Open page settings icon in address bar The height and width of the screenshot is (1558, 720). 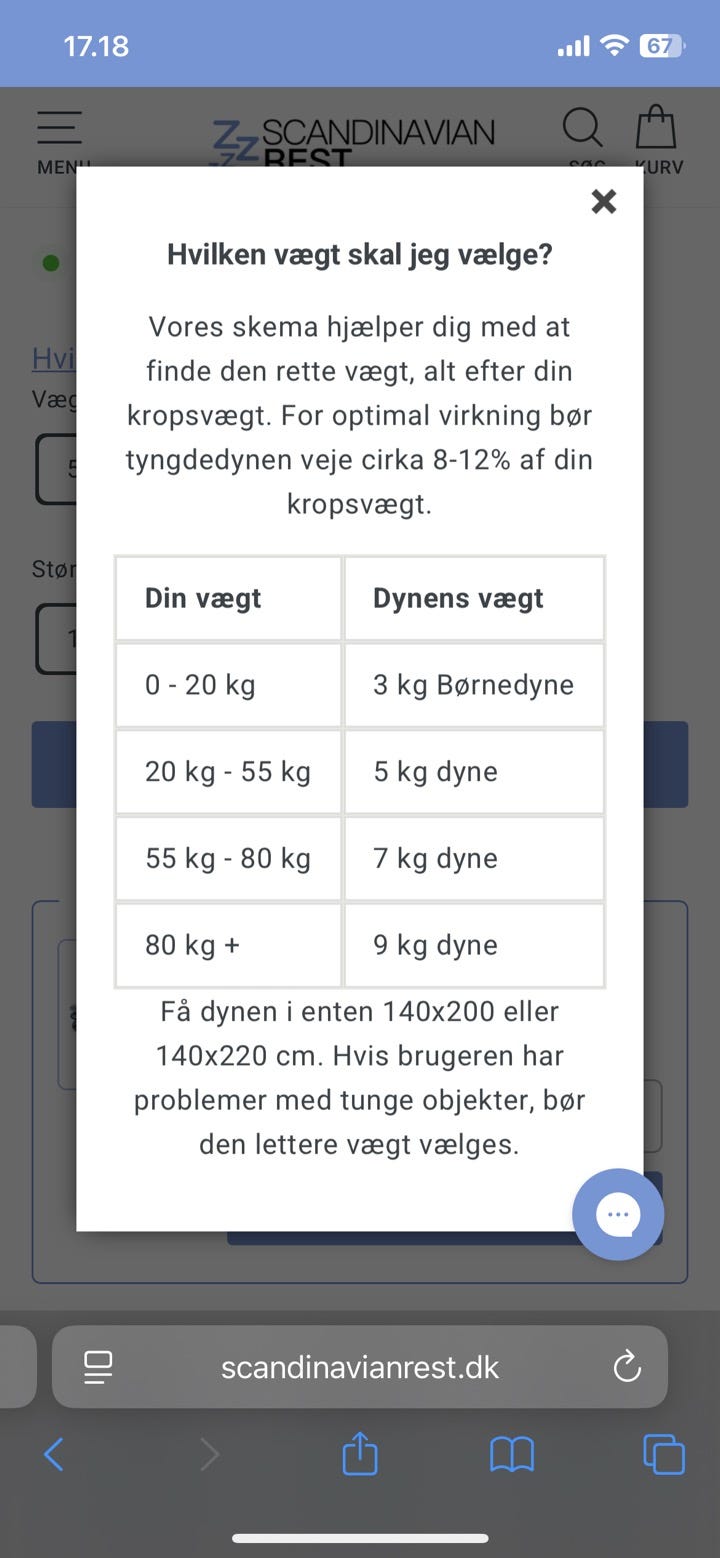tap(98, 1366)
